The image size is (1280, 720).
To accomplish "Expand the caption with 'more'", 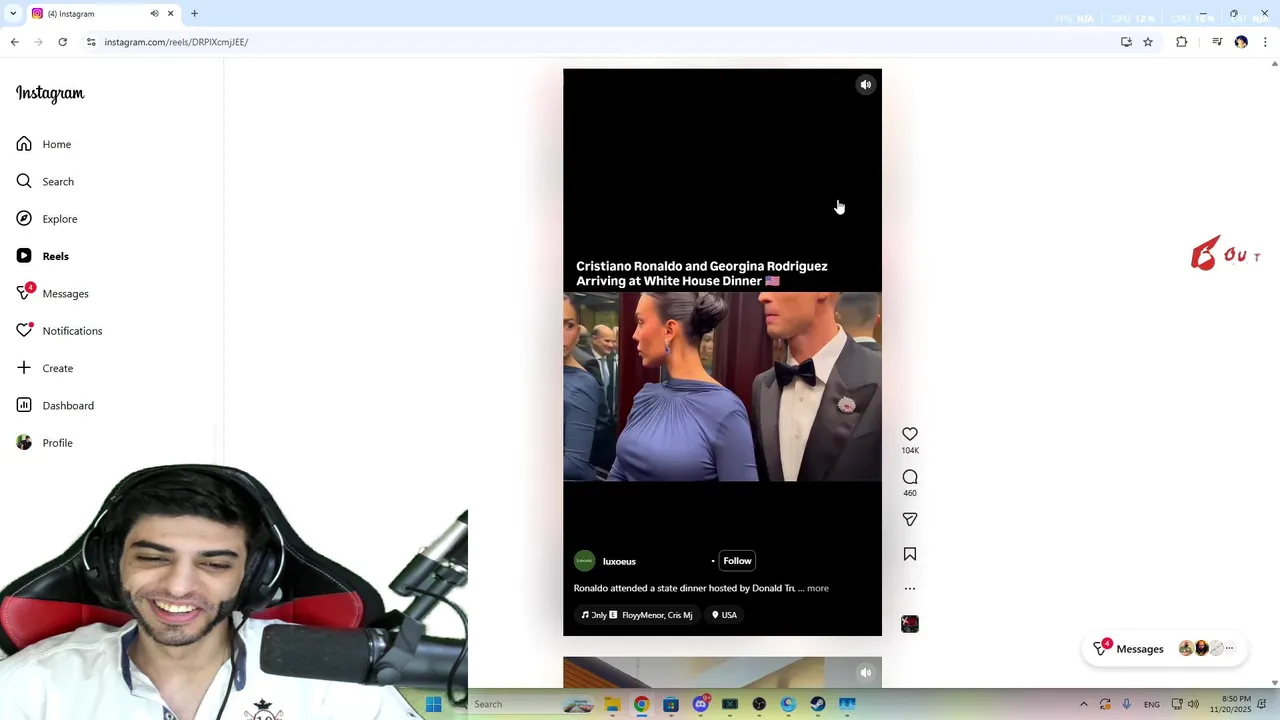I will (818, 588).
